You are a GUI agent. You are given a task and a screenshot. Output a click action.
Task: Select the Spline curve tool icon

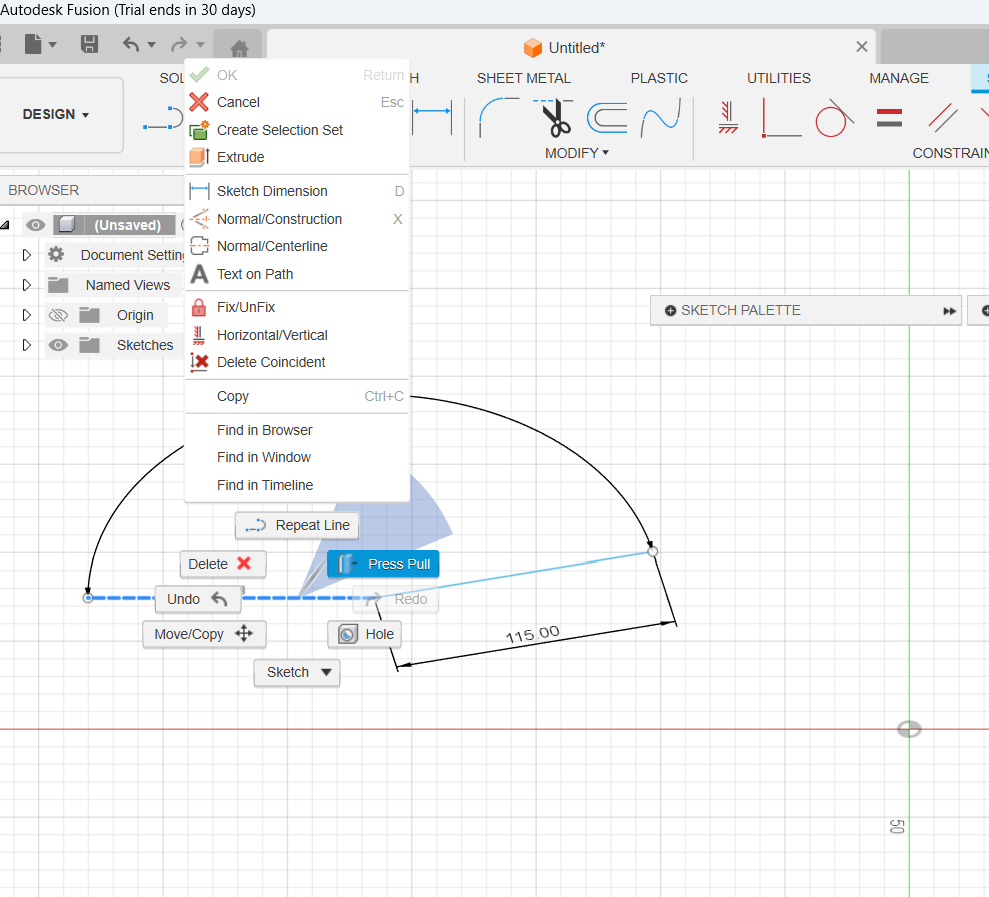click(661, 117)
